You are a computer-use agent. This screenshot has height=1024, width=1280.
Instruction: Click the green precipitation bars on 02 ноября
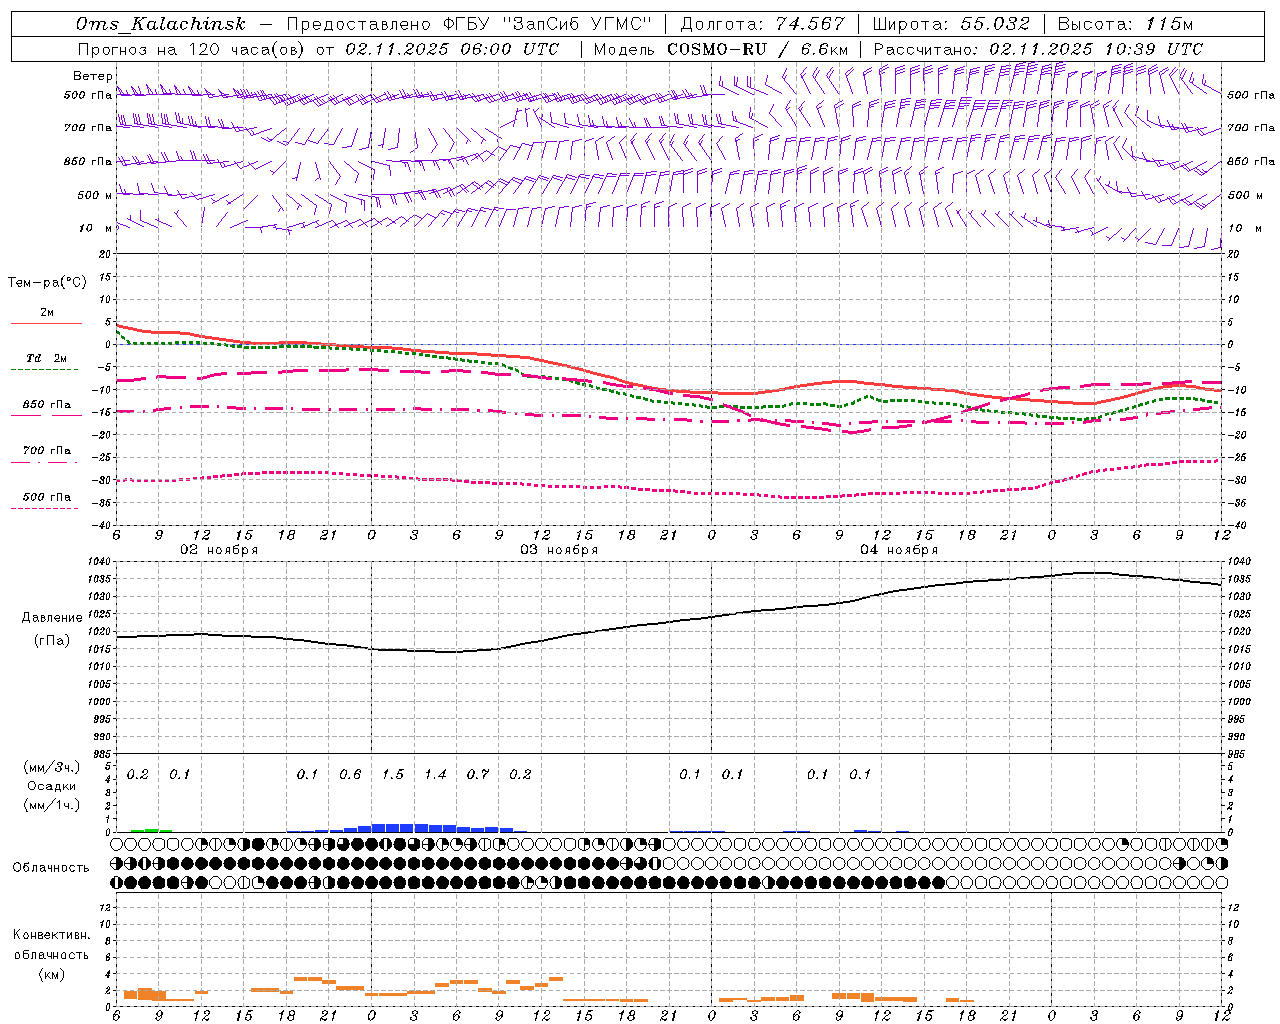coord(151,830)
